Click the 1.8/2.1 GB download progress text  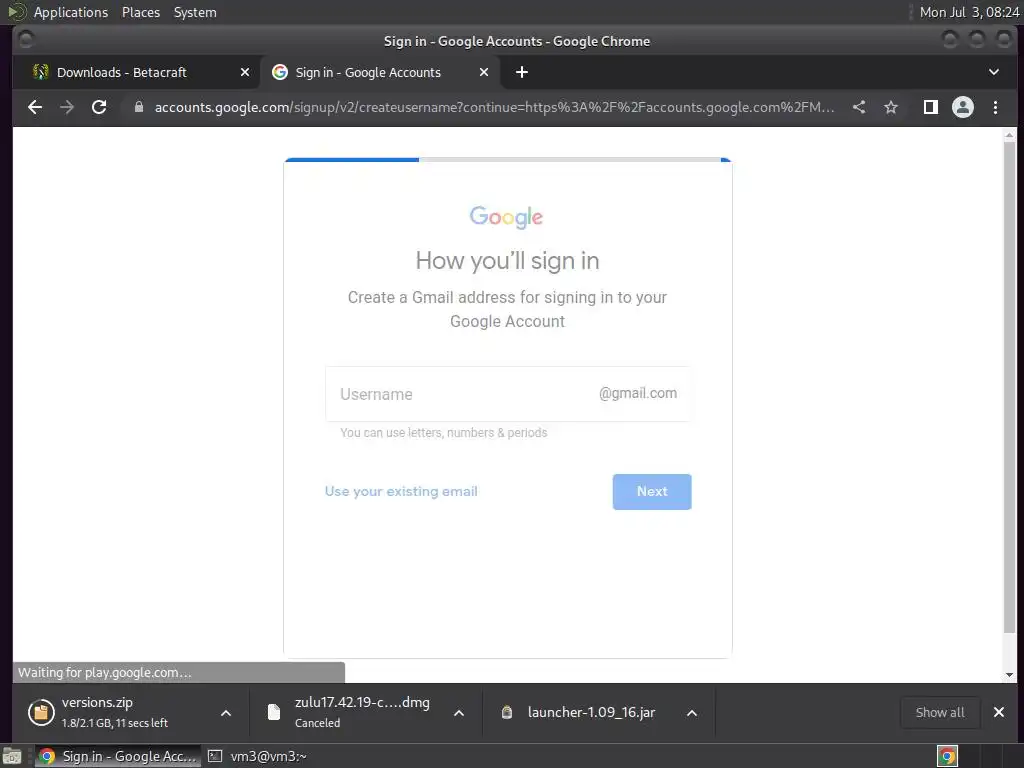coord(114,723)
